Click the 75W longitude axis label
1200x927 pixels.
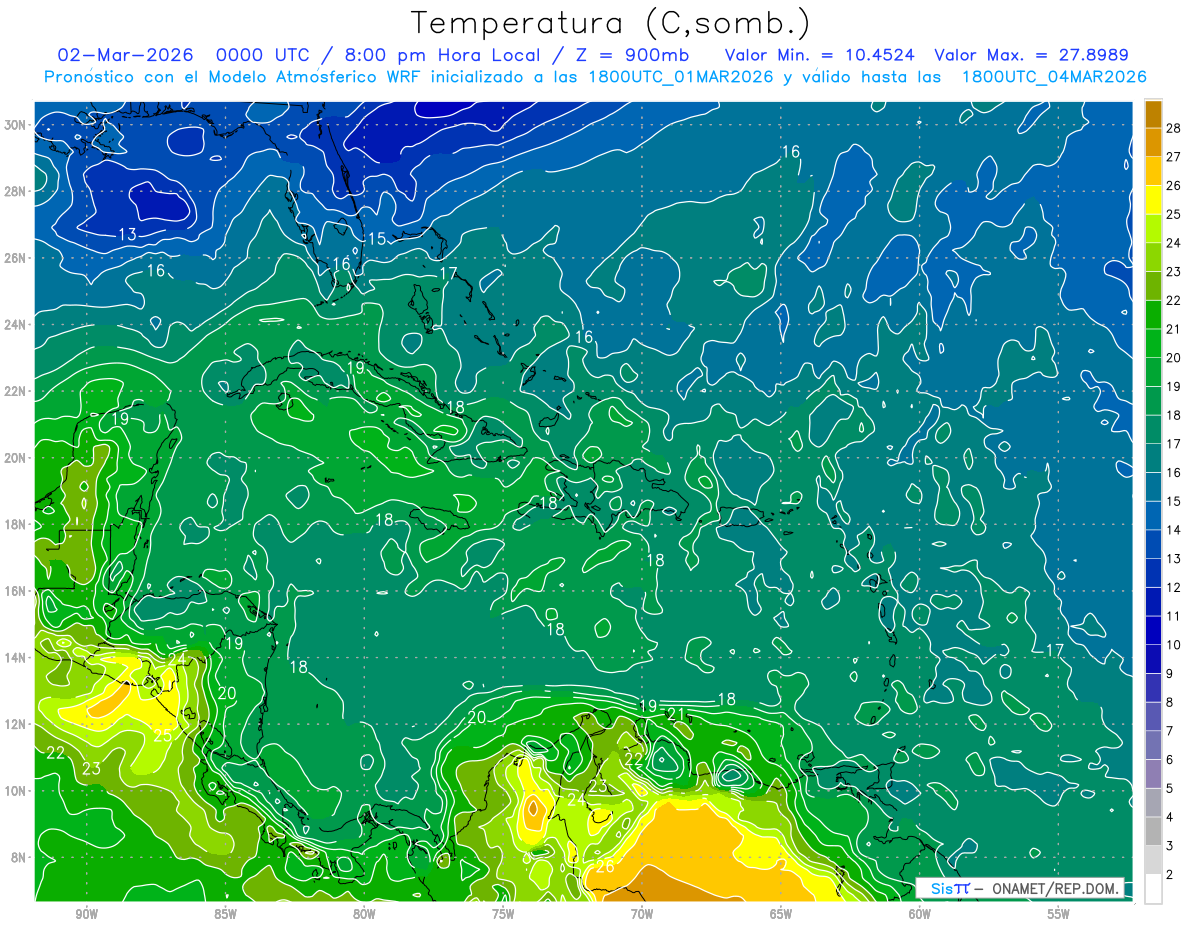tap(503, 913)
